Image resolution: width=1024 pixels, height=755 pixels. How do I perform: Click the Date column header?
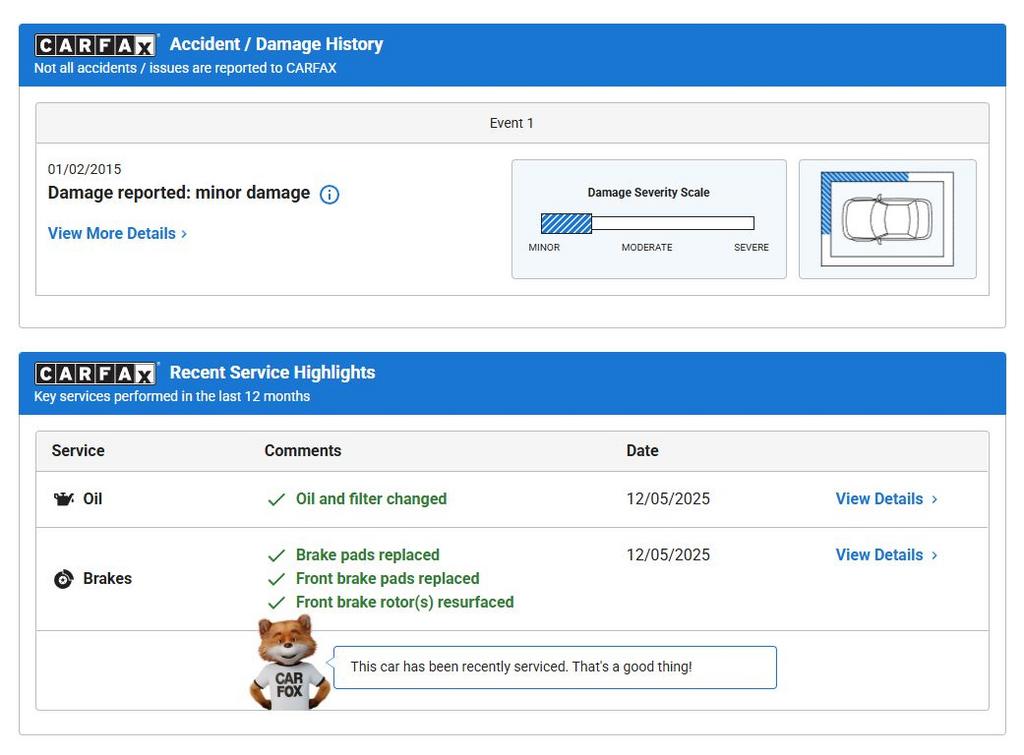pyautogui.click(x=642, y=451)
